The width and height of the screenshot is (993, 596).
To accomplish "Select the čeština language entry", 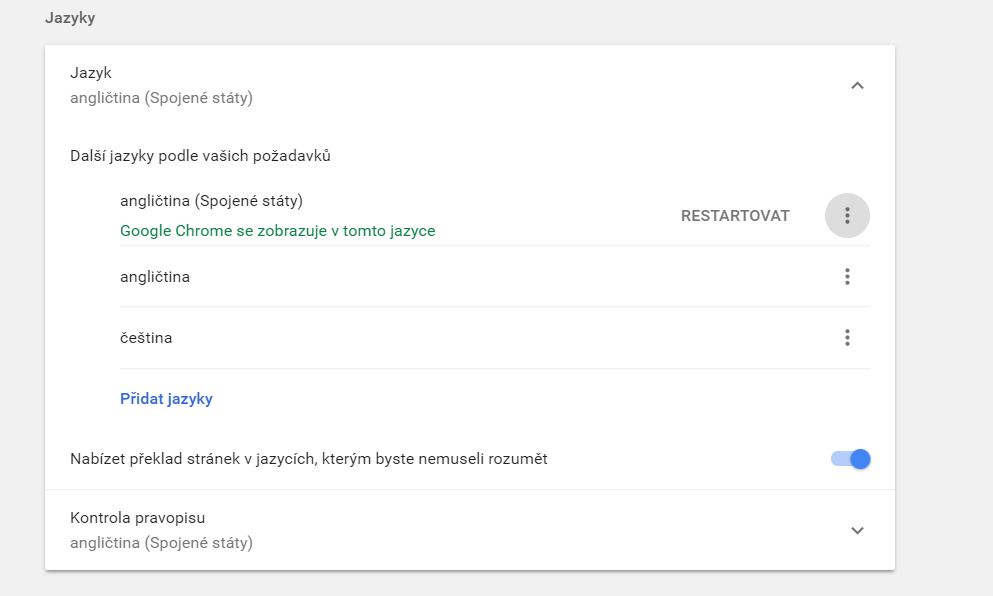I will coord(146,338).
